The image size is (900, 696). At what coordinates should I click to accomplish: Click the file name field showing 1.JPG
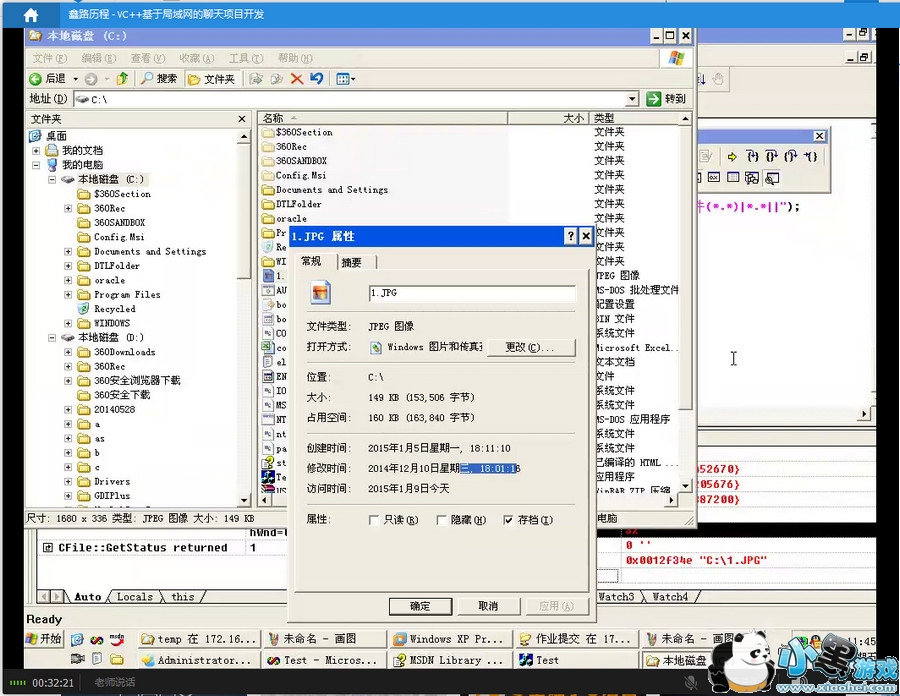pos(471,294)
